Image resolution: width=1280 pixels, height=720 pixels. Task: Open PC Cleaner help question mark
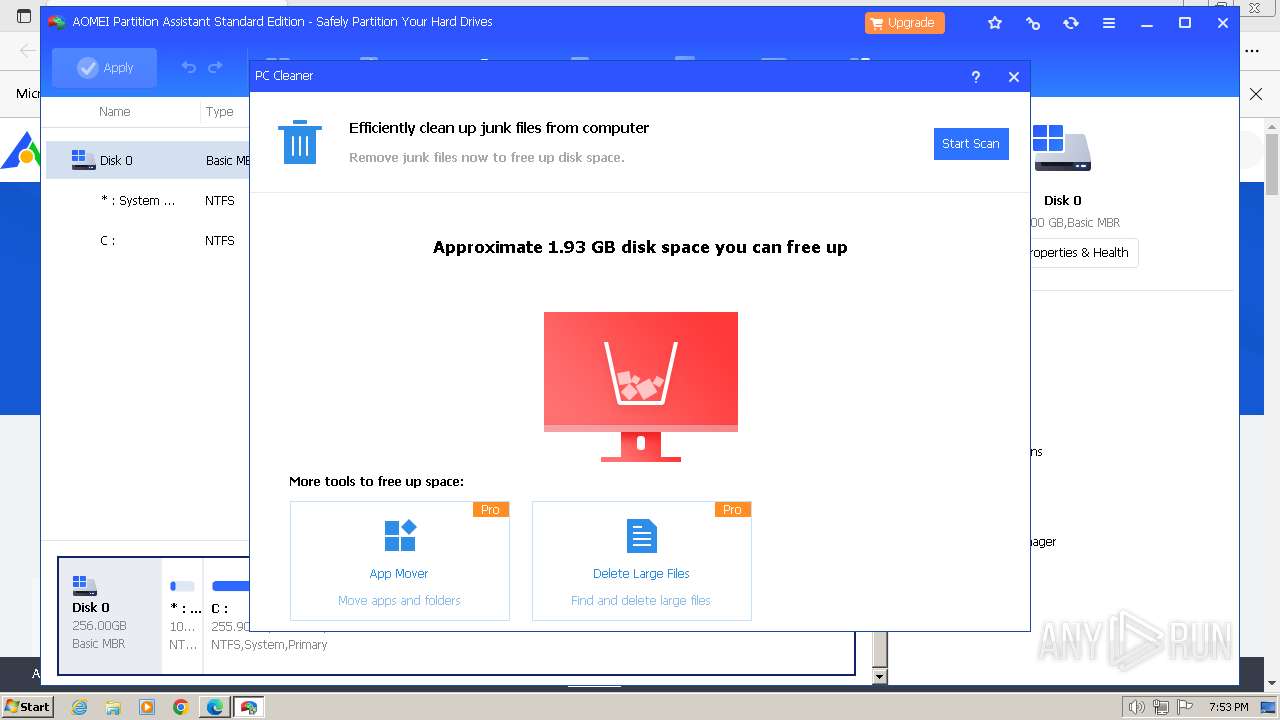click(x=976, y=77)
